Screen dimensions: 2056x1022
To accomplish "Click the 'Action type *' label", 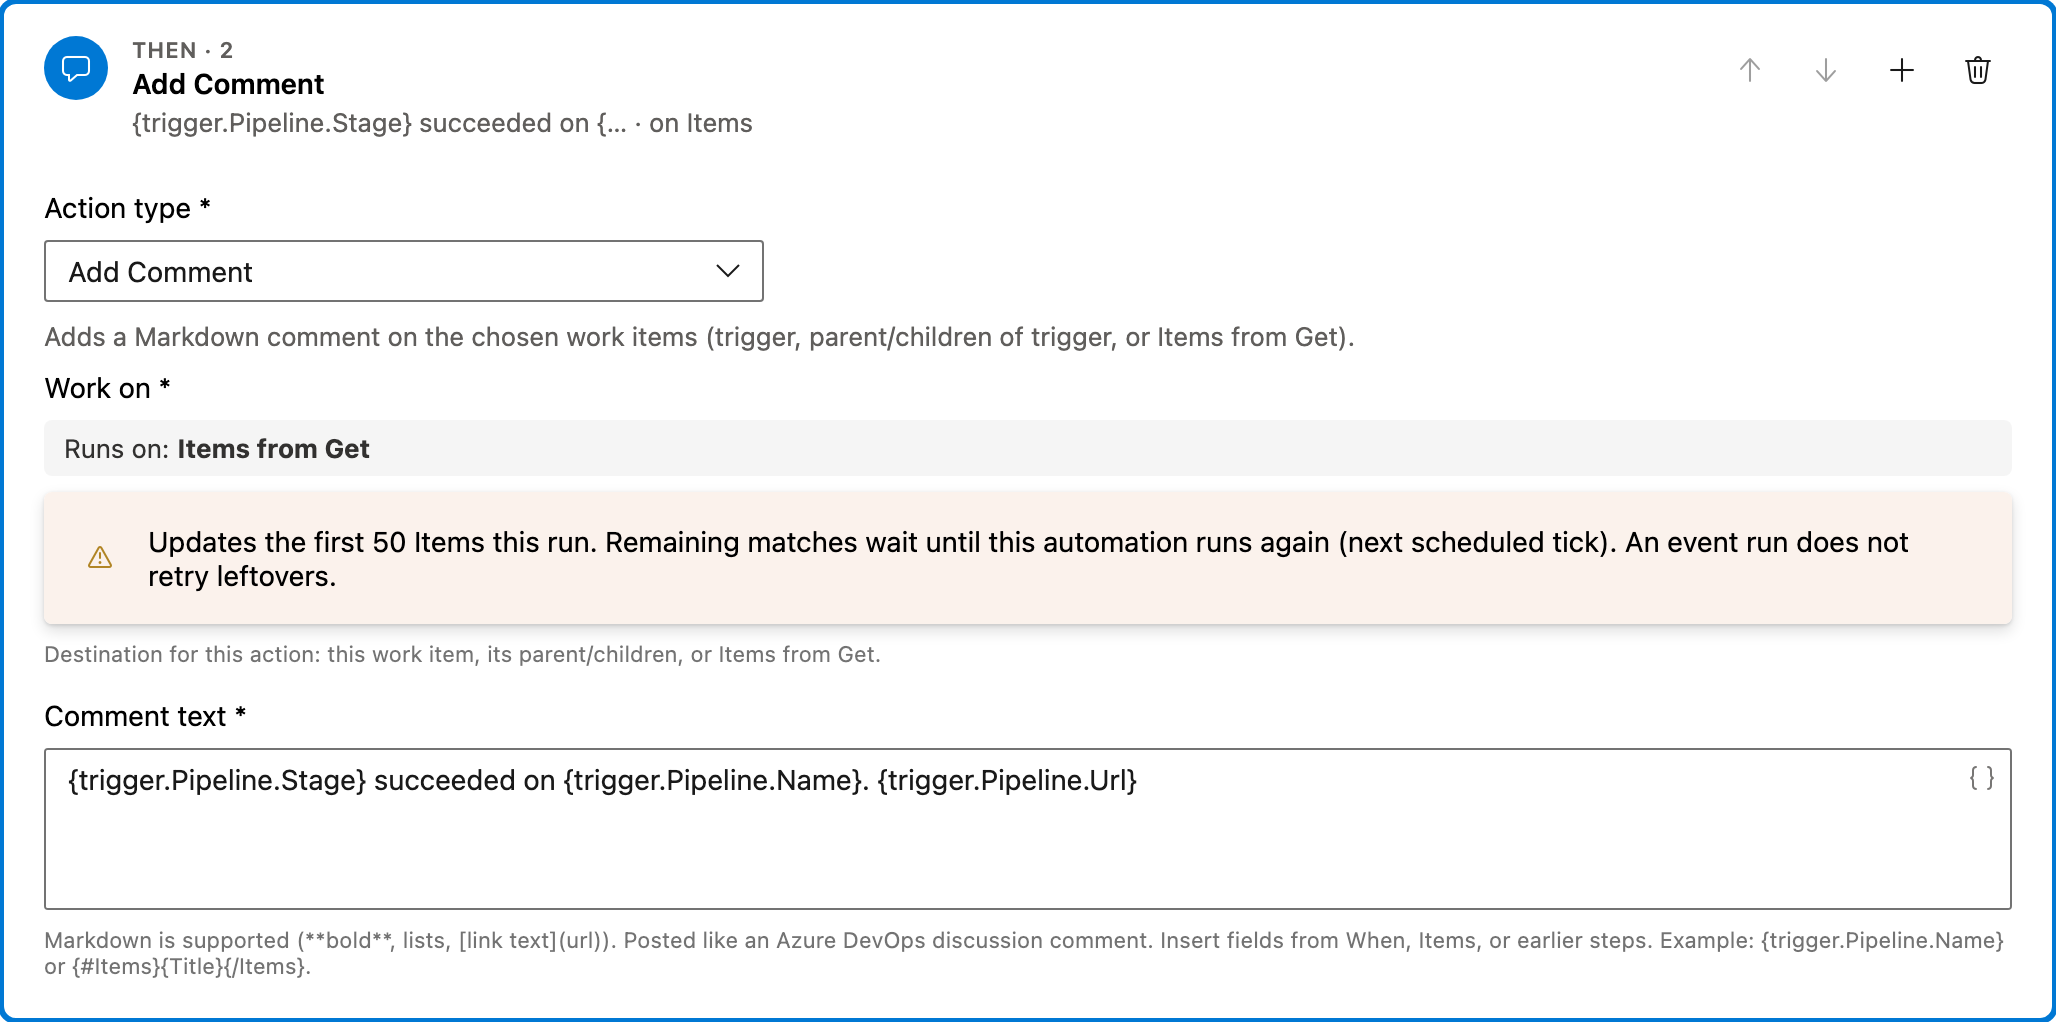I will 128,208.
